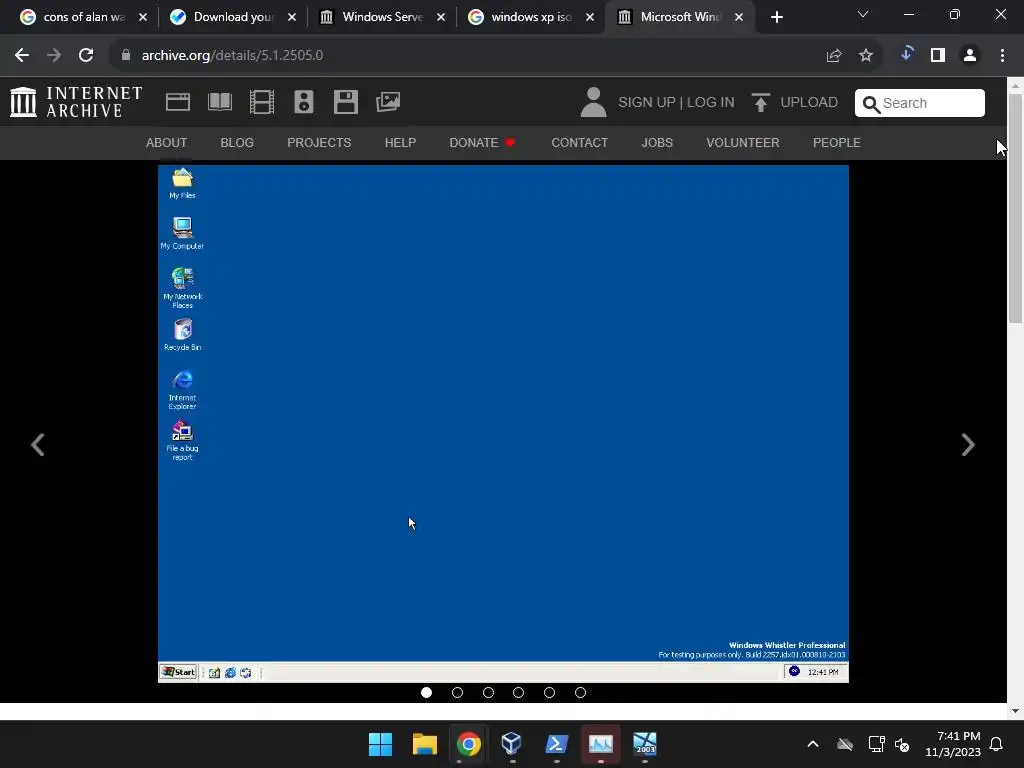Click the user avatar icon
The height and width of the screenshot is (768, 1024).
click(593, 102)
